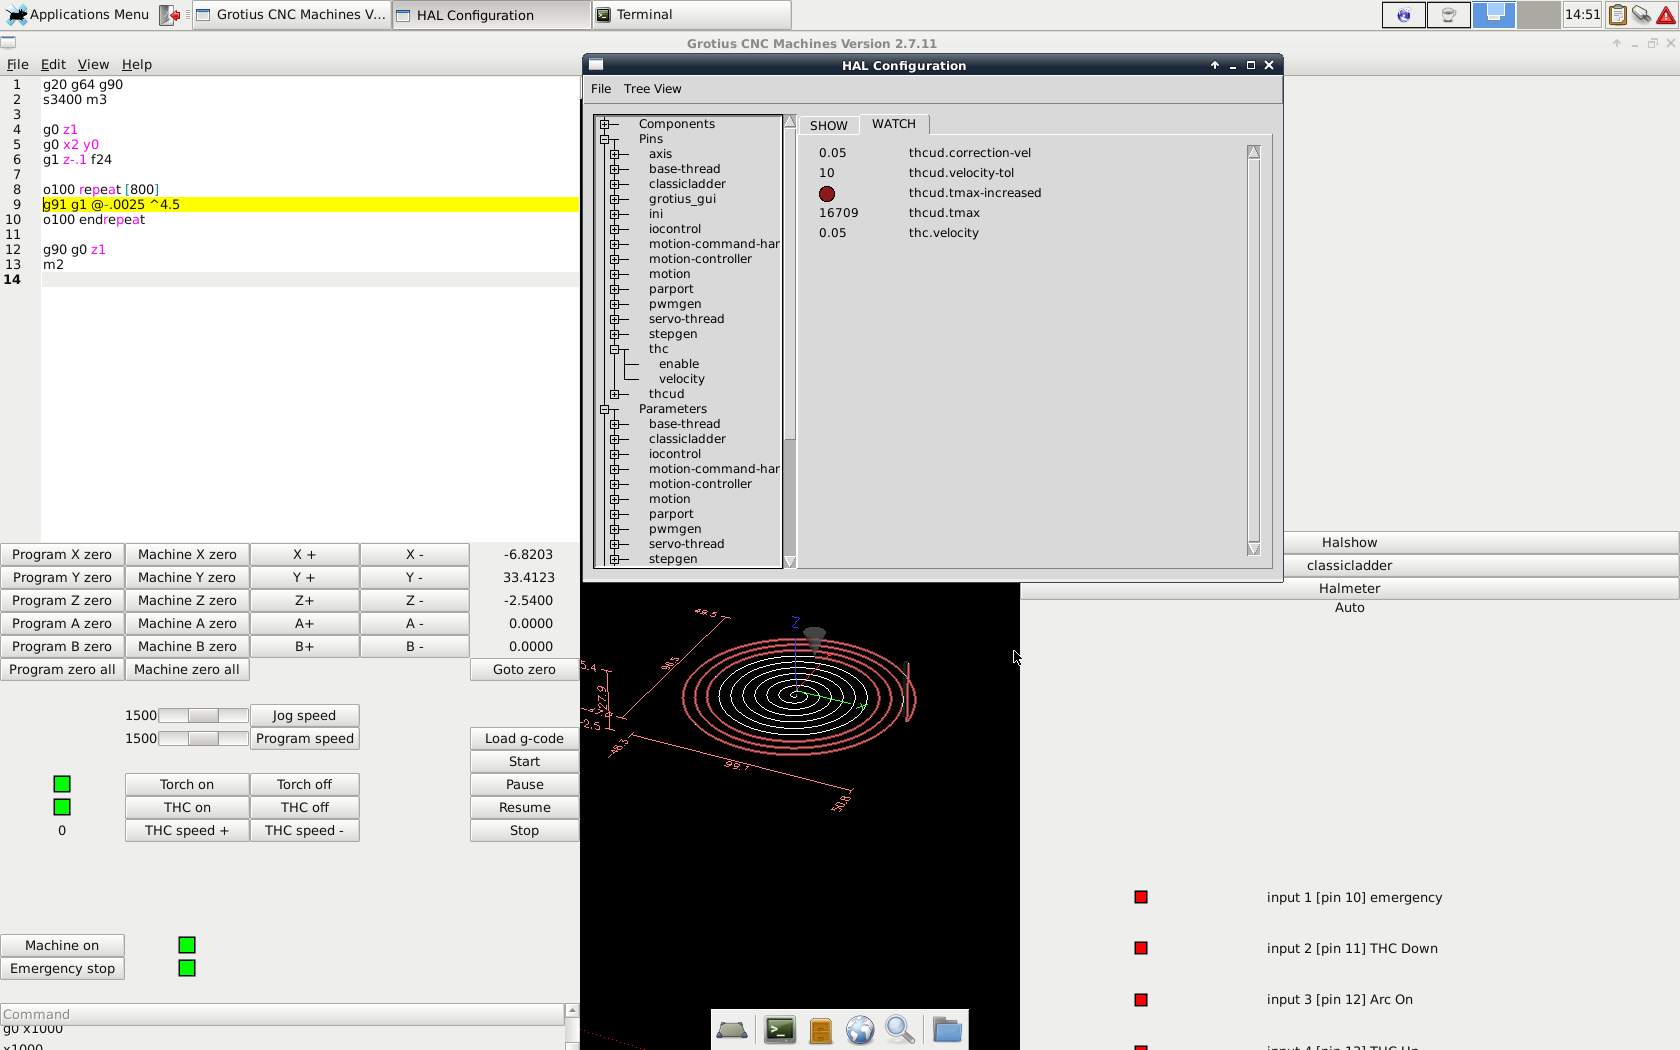Open the terminal icon in the bottom dock
The image size is (1680, 1050).
[780, 1030]
